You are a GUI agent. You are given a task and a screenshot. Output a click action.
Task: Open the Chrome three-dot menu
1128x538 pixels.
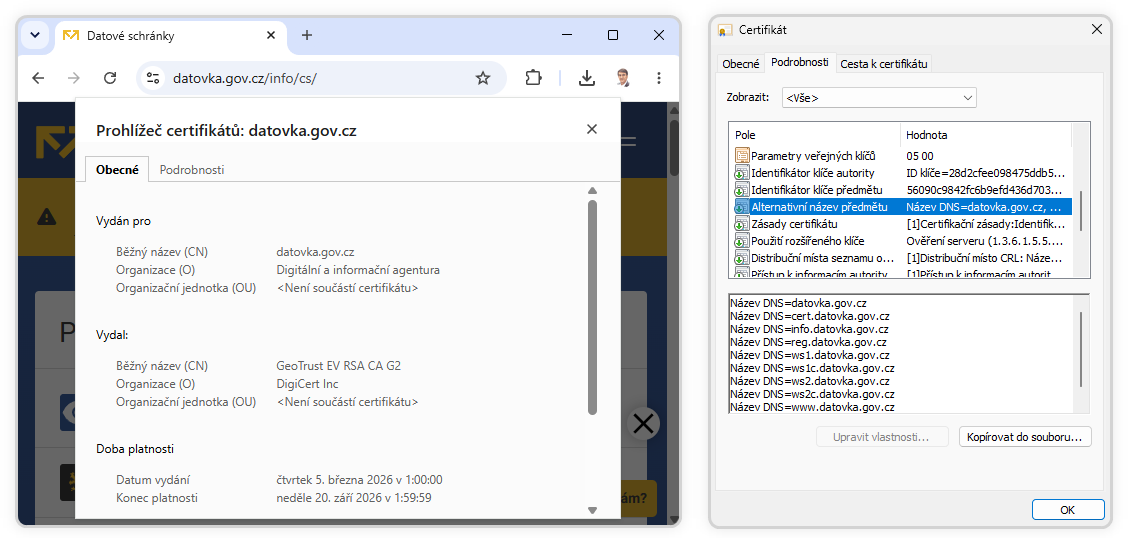pos(659,78)
